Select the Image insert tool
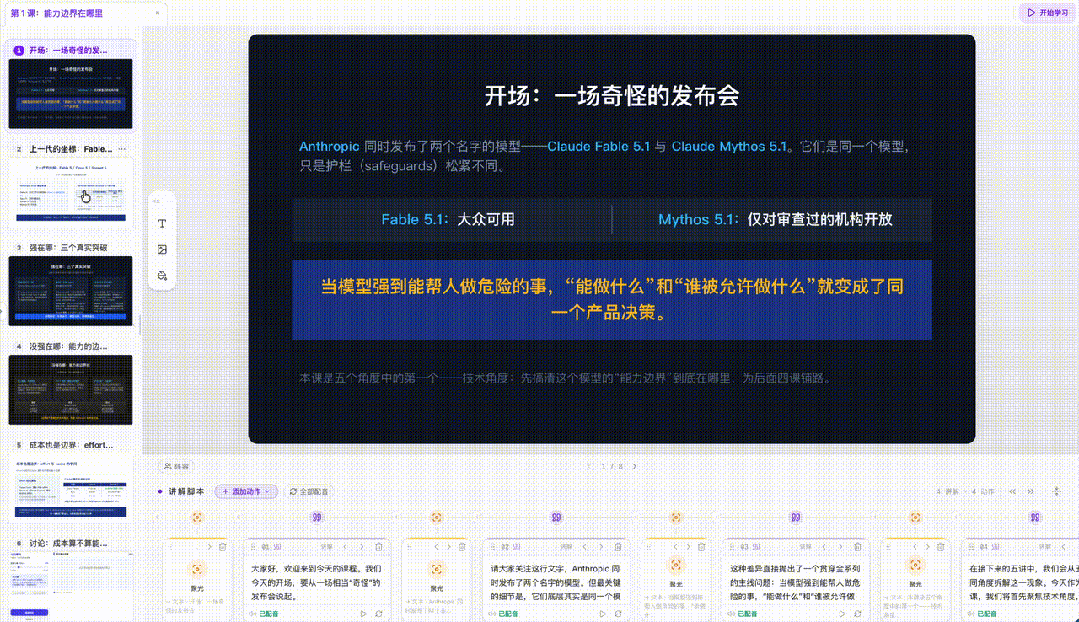Screen dimensions: 1079x622 pos(162,249)
